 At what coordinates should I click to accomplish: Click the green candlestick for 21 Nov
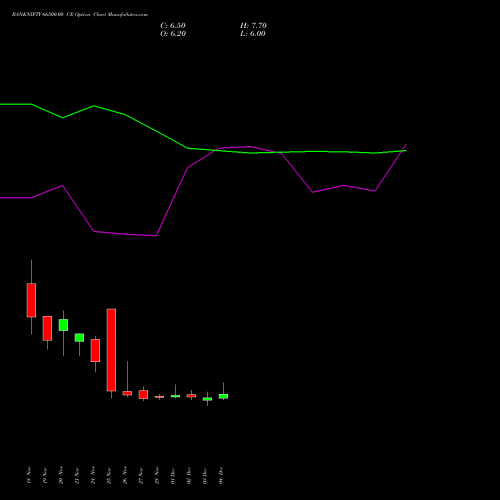[79, 338]
